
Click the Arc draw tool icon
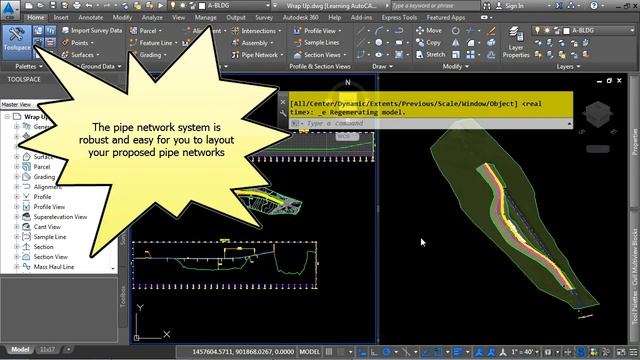(379, 31)
